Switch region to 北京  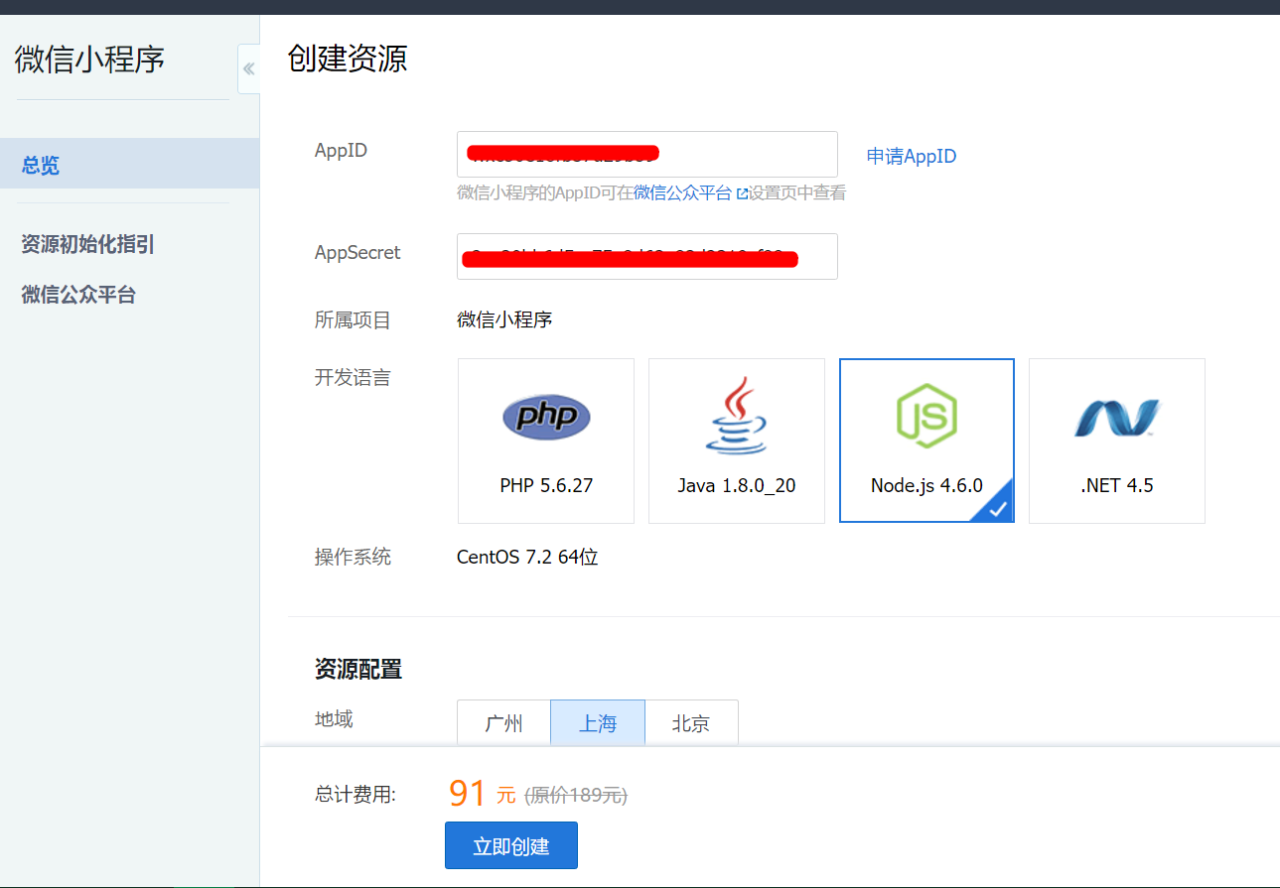click(691, 723)
